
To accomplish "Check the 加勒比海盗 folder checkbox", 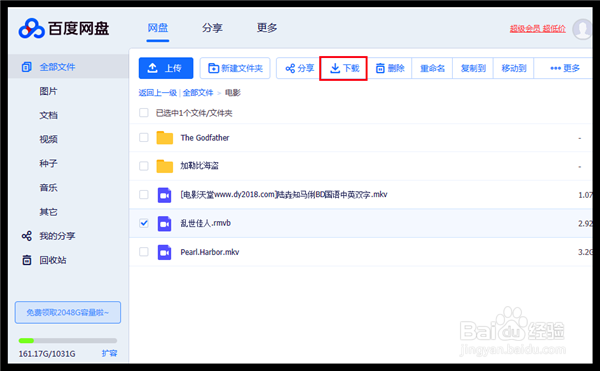I will [143, 166].
